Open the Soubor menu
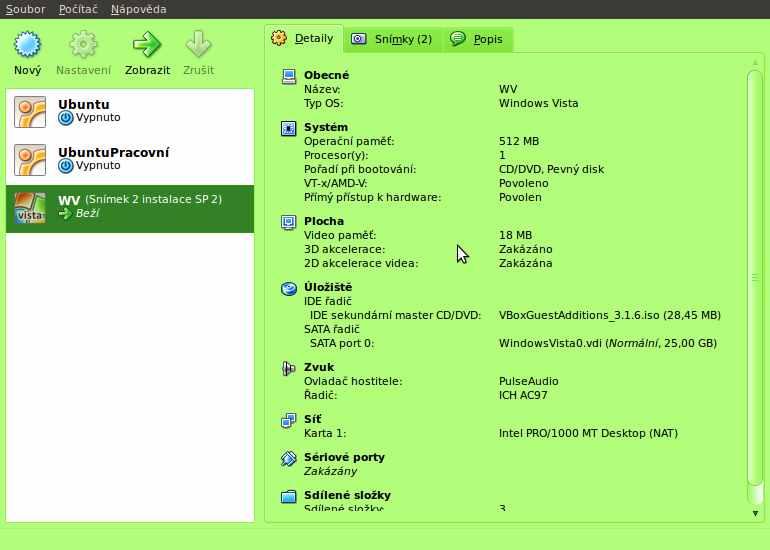Viewport: 770px width, 550px height. [x=26, y=9]
